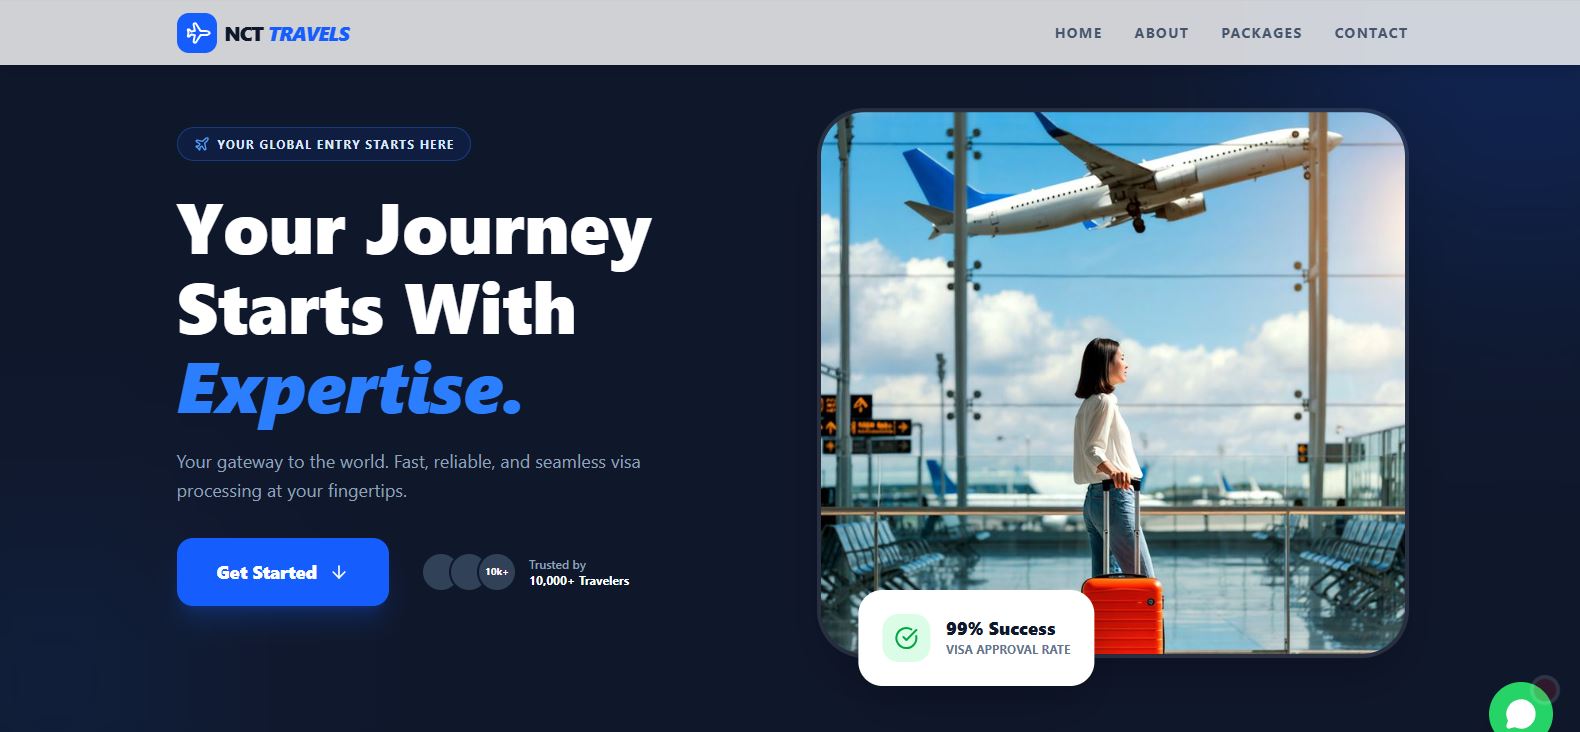Navigate to the Contact page
Screen dimensions: 1580x732
pos(1371,33)
